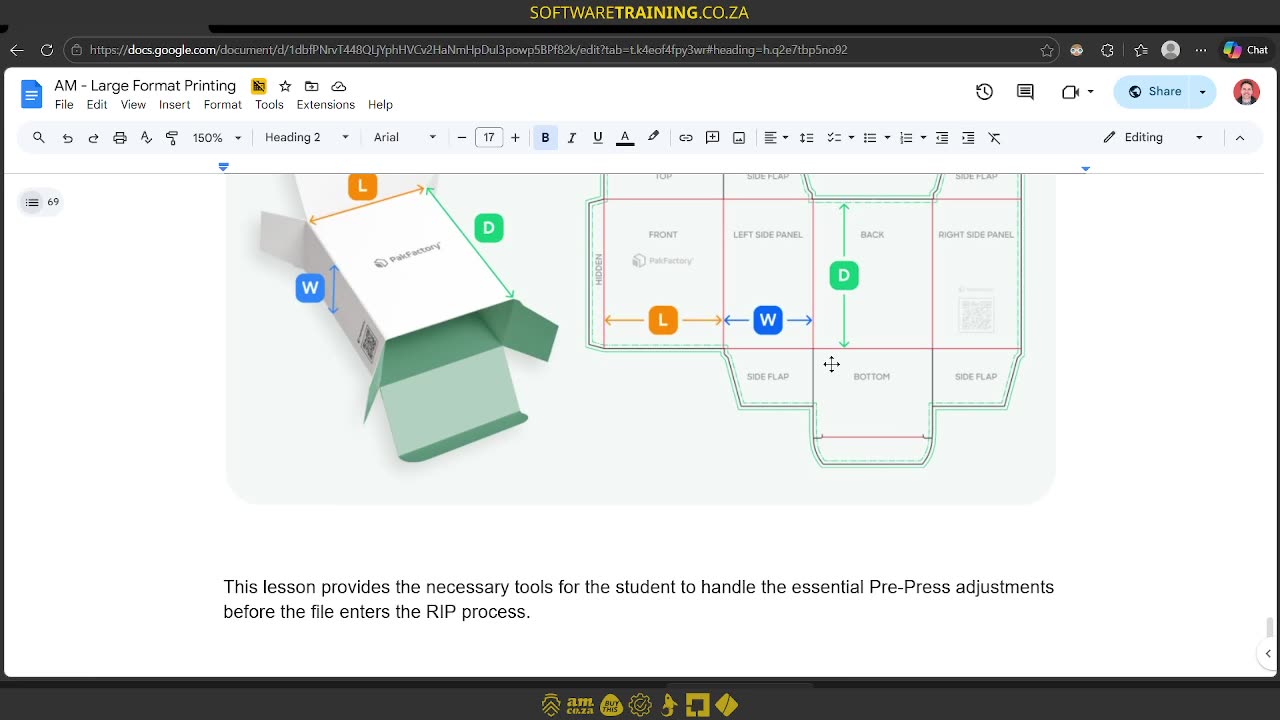Viewport: 1280px width, 720px height.
Task: Check the cloud save status icon
Action: coord(339,86)
